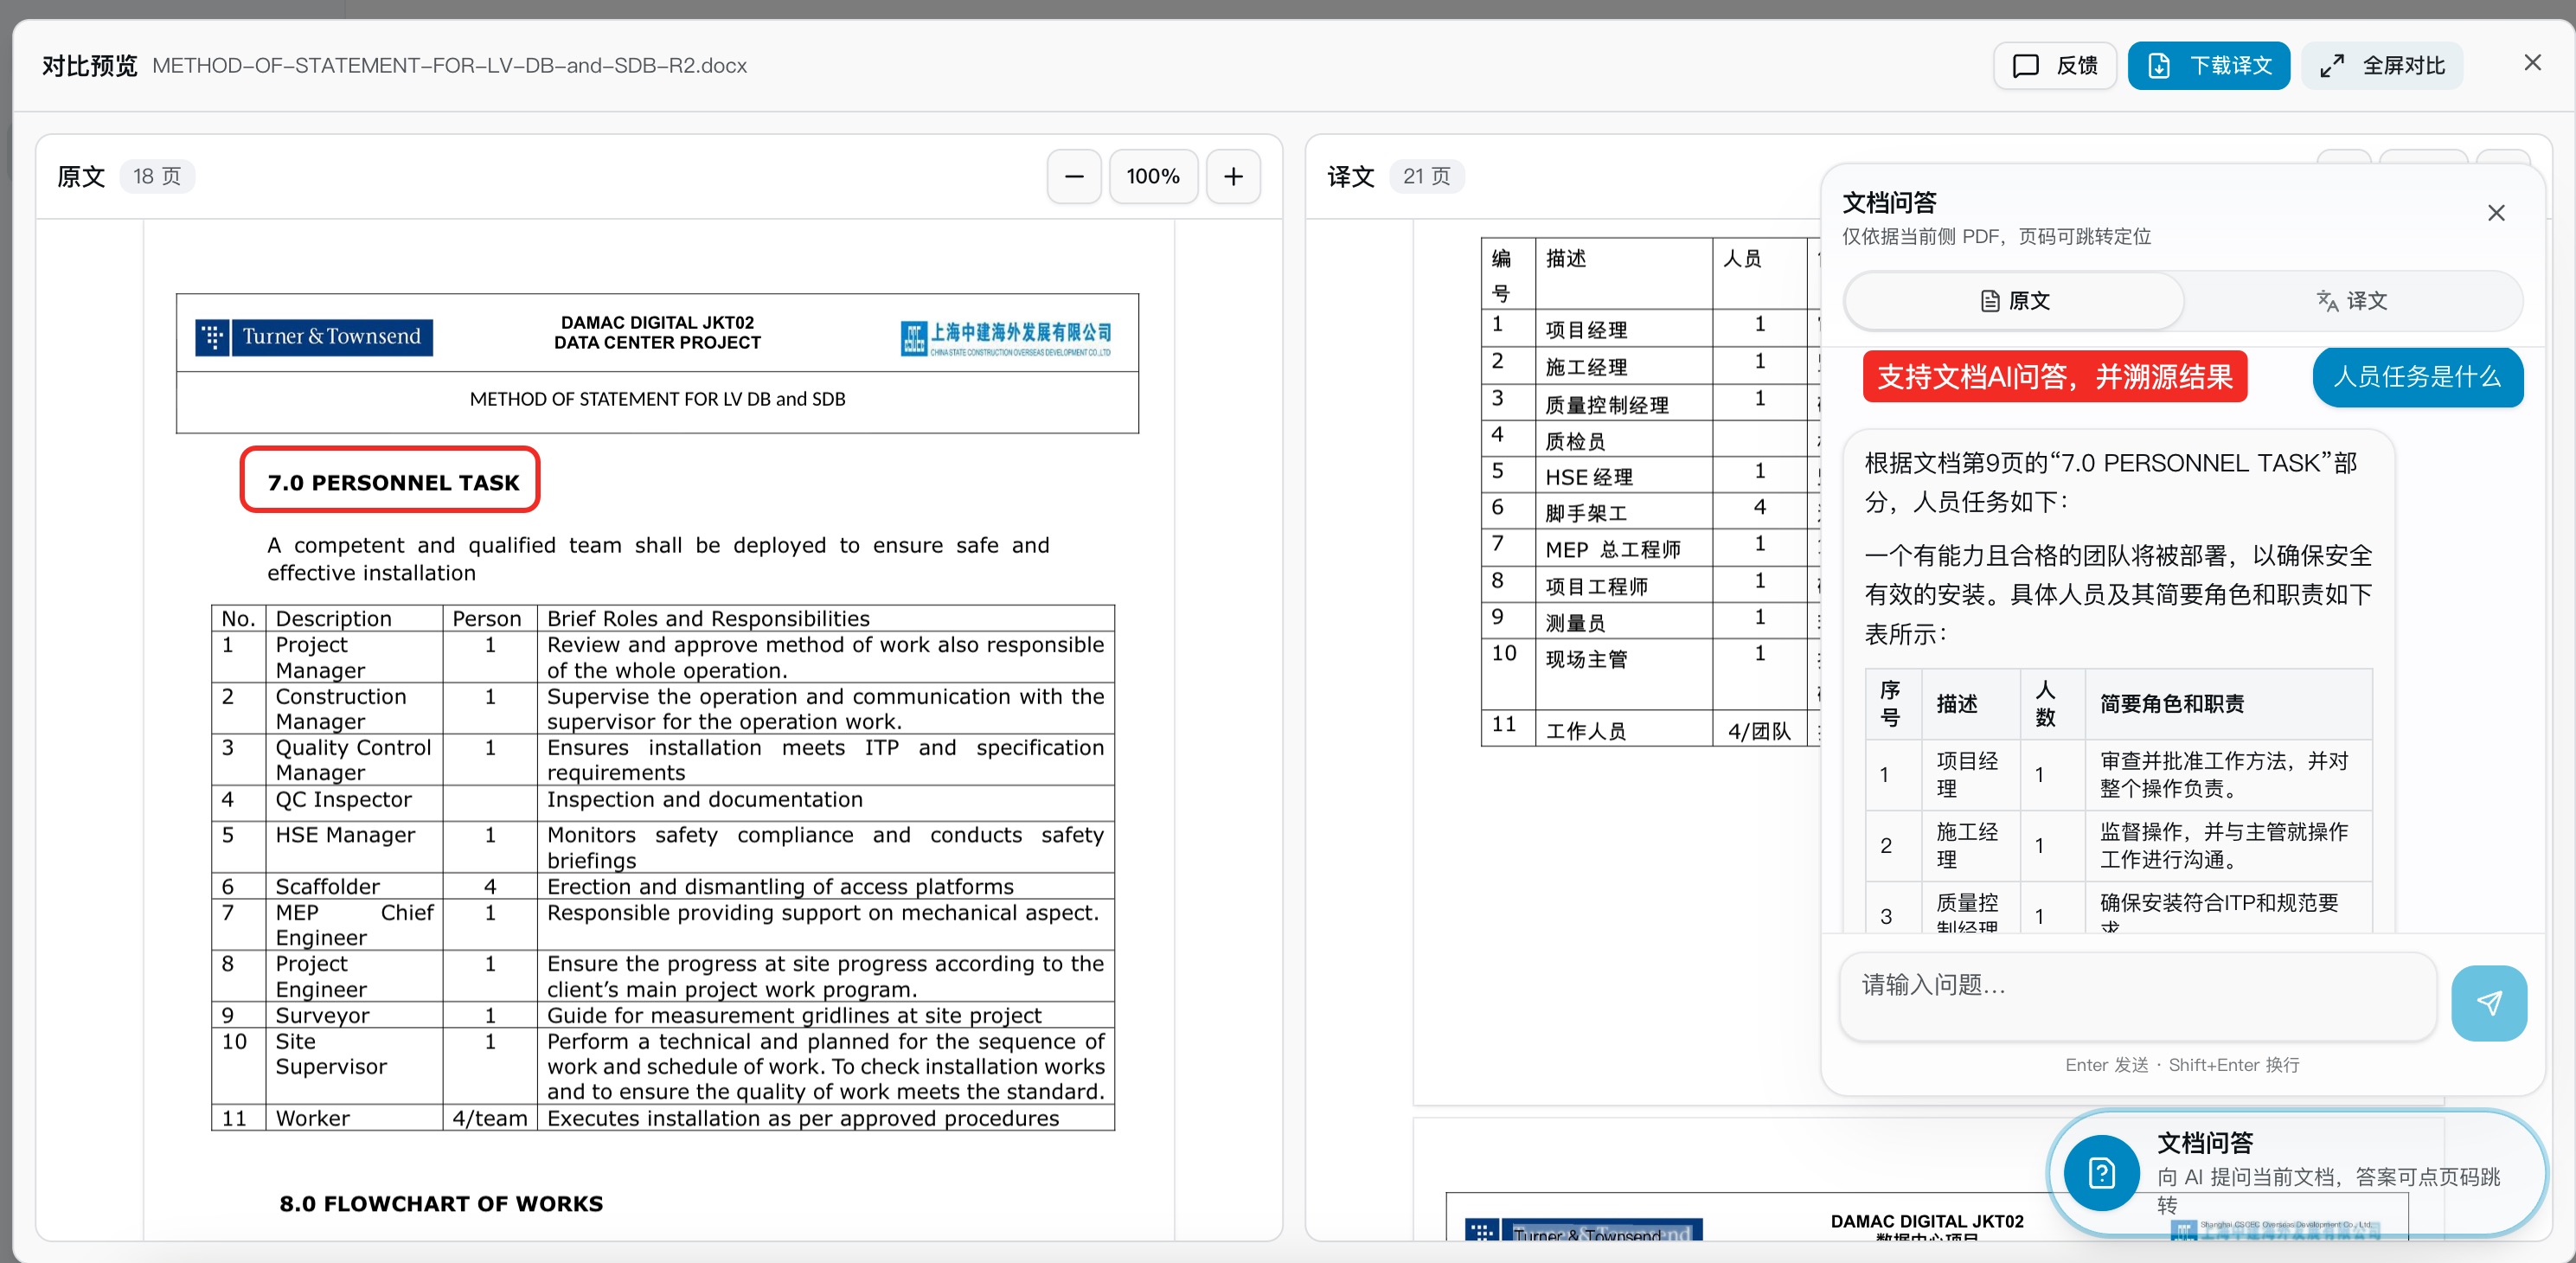
Task: Click the 100% zoom level display
Action: pos(1153,177)
